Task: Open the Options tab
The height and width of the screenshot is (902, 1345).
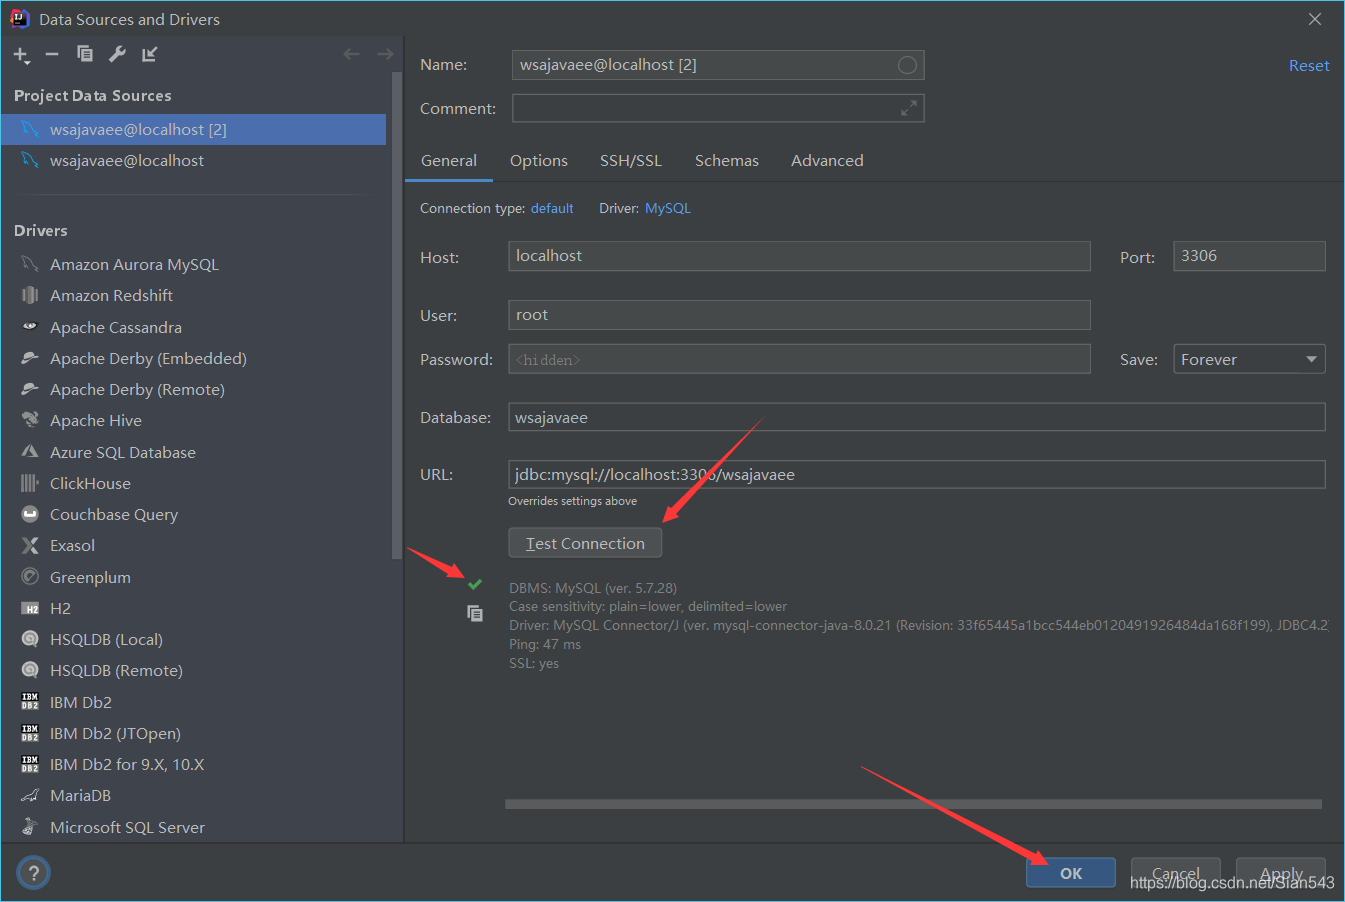Action: [x=539, y=160]
